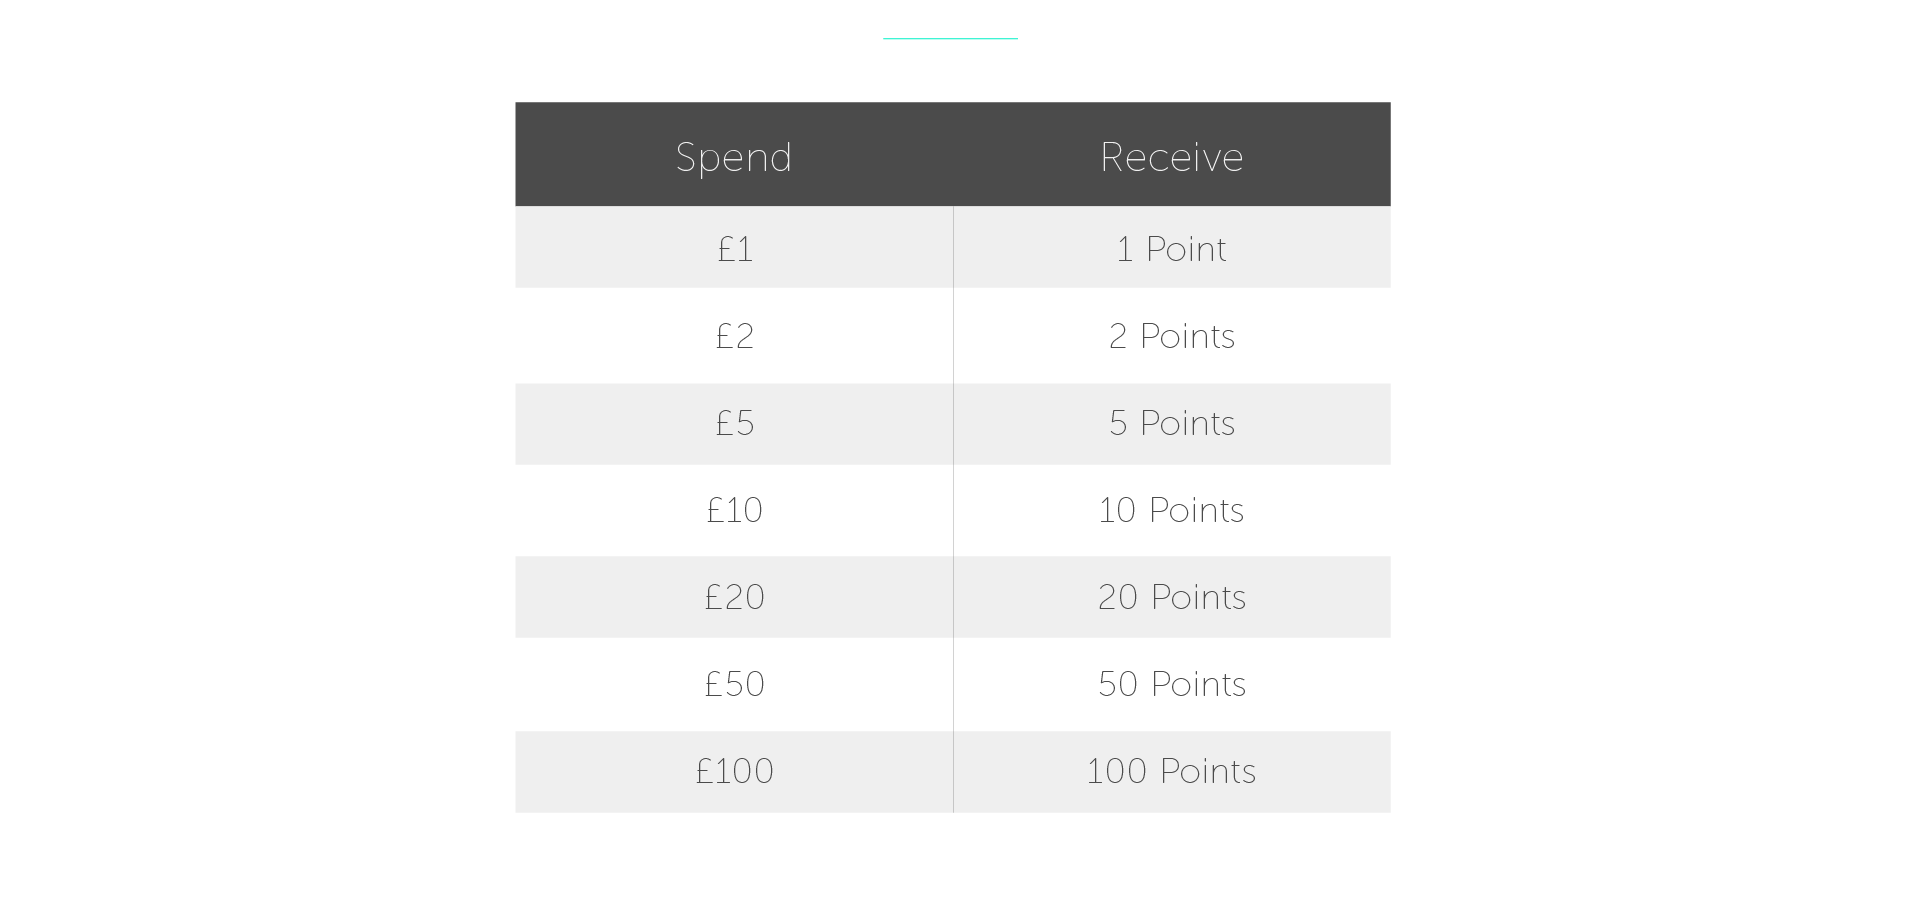Screen dimensions: 1907x899
Task: Click the singular word Point in the first row
Action: (1185, 249)
